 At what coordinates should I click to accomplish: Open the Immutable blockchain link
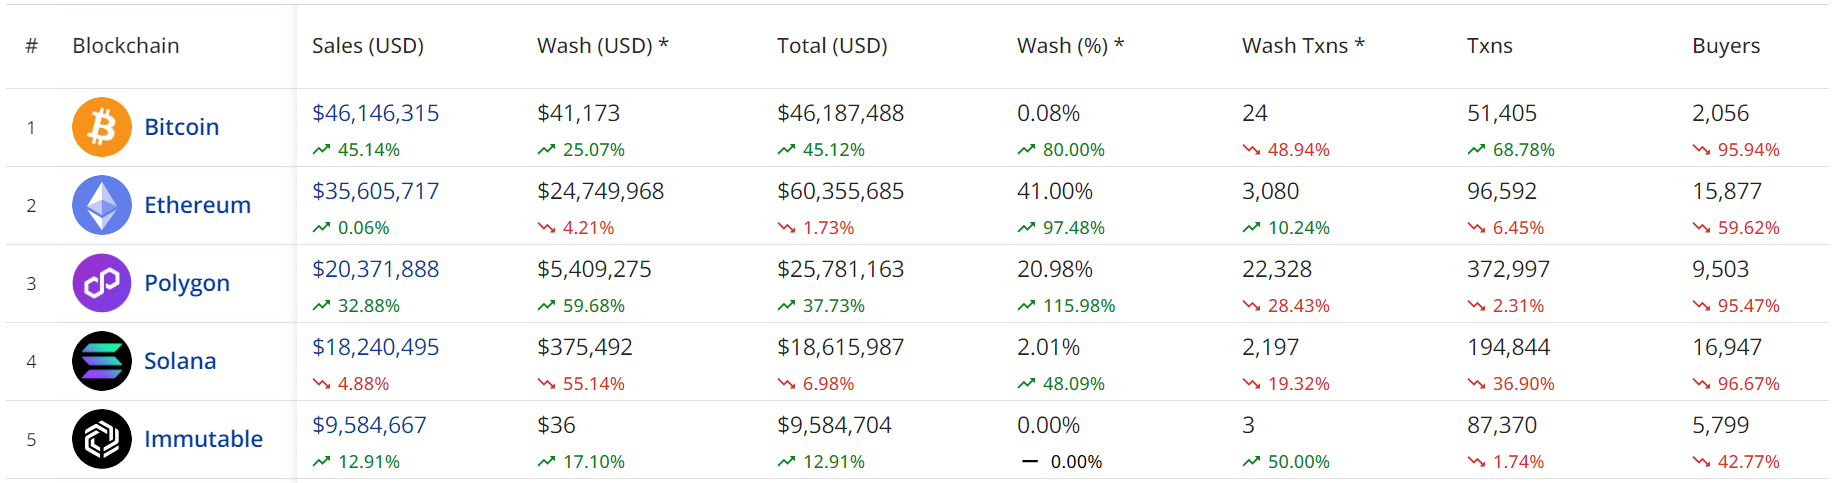203,439
